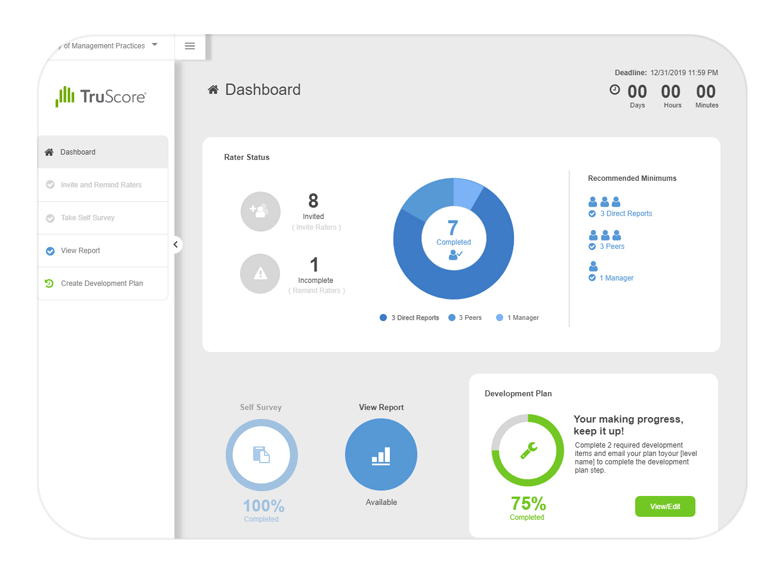Screen dimensions: 776x572
Task: Click the hamburger menu icon
Action: point(190,46)
